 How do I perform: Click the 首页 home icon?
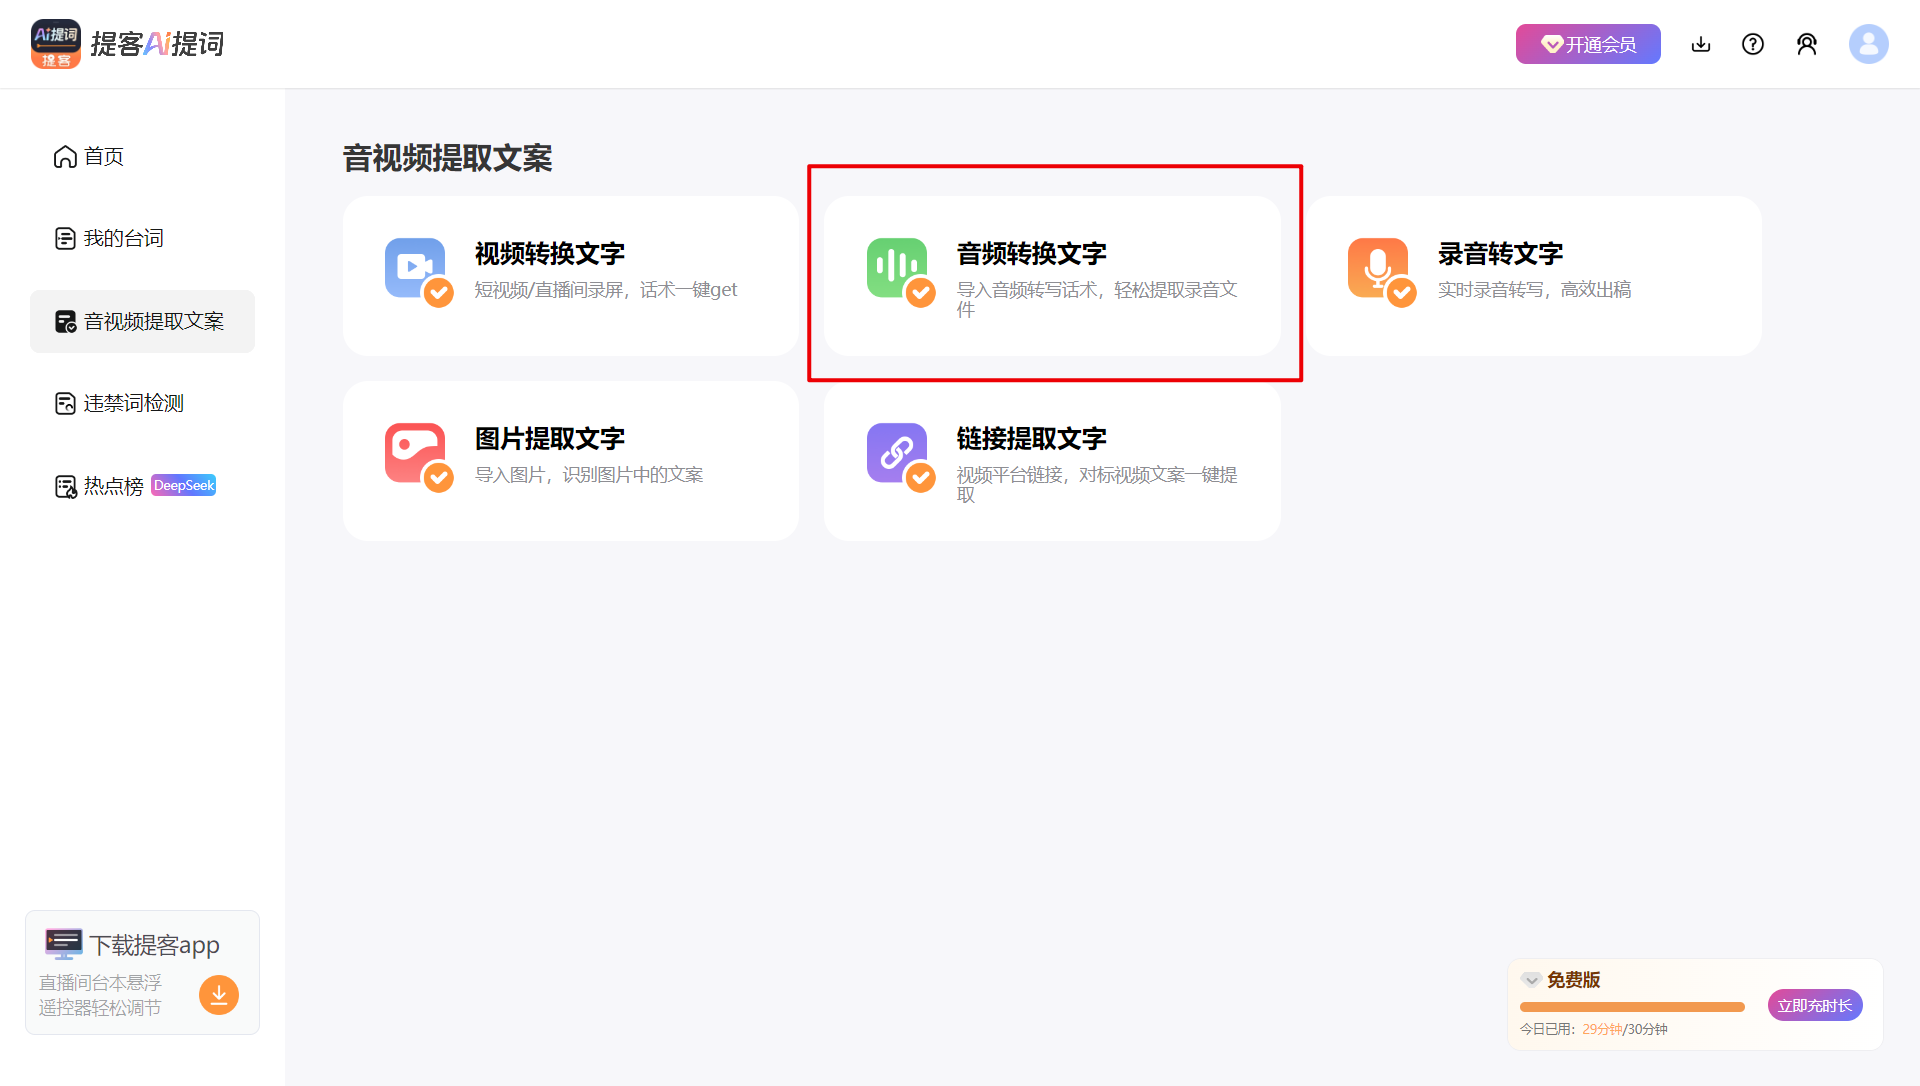click(x=65, y=157)
